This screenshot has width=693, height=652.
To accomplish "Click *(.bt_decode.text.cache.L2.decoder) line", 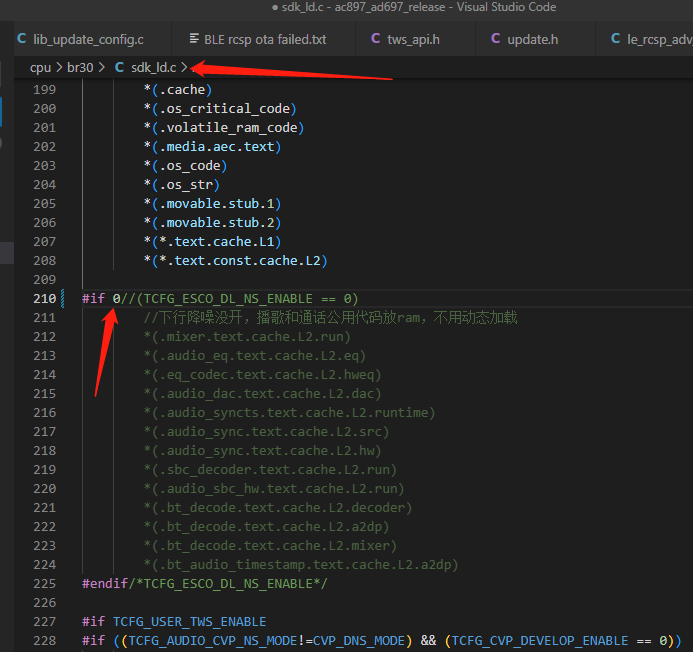I will [278, 508].
